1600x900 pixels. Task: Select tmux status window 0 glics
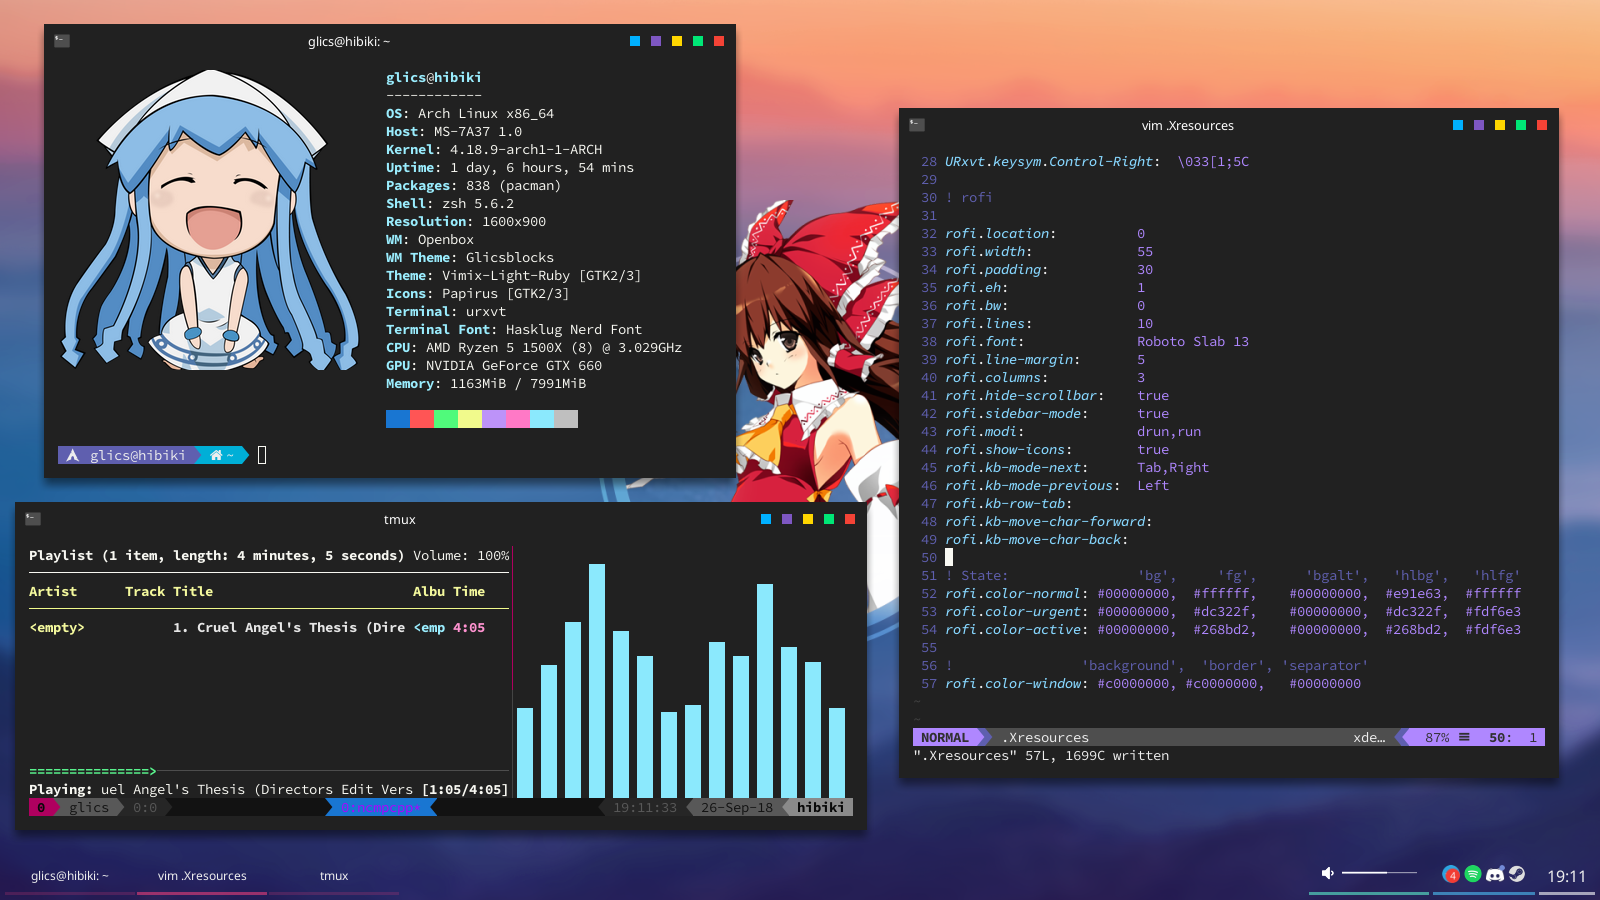pos(75,807)
